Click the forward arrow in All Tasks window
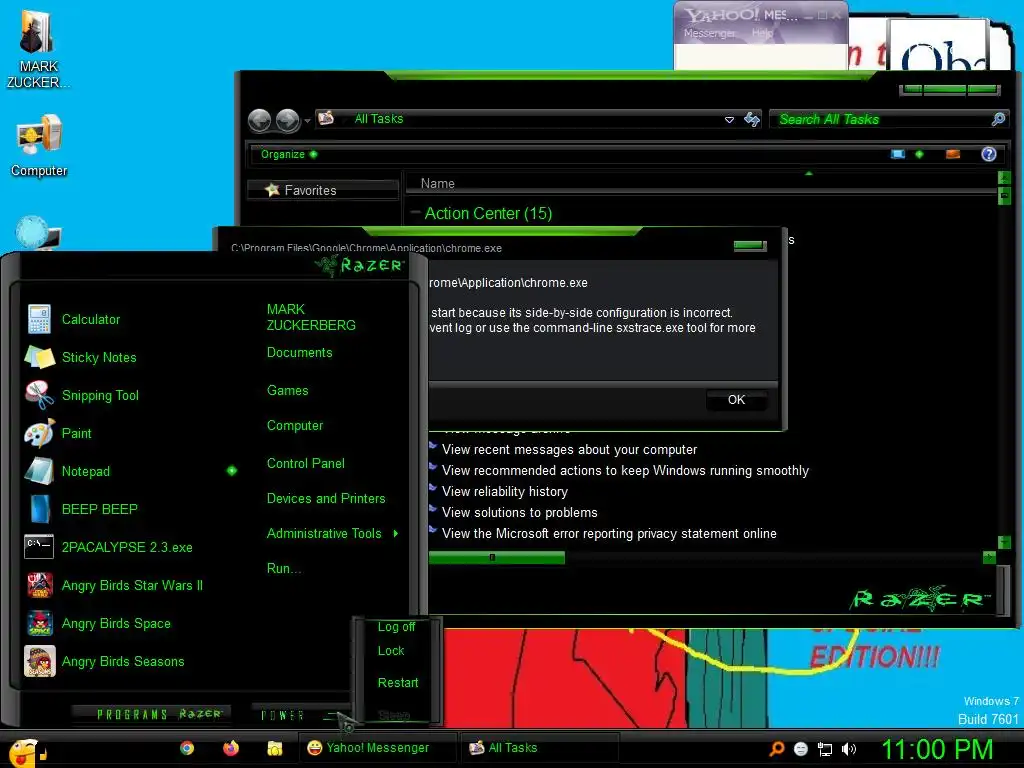Screen dimensions: 1024x768 tap(287, 120)
